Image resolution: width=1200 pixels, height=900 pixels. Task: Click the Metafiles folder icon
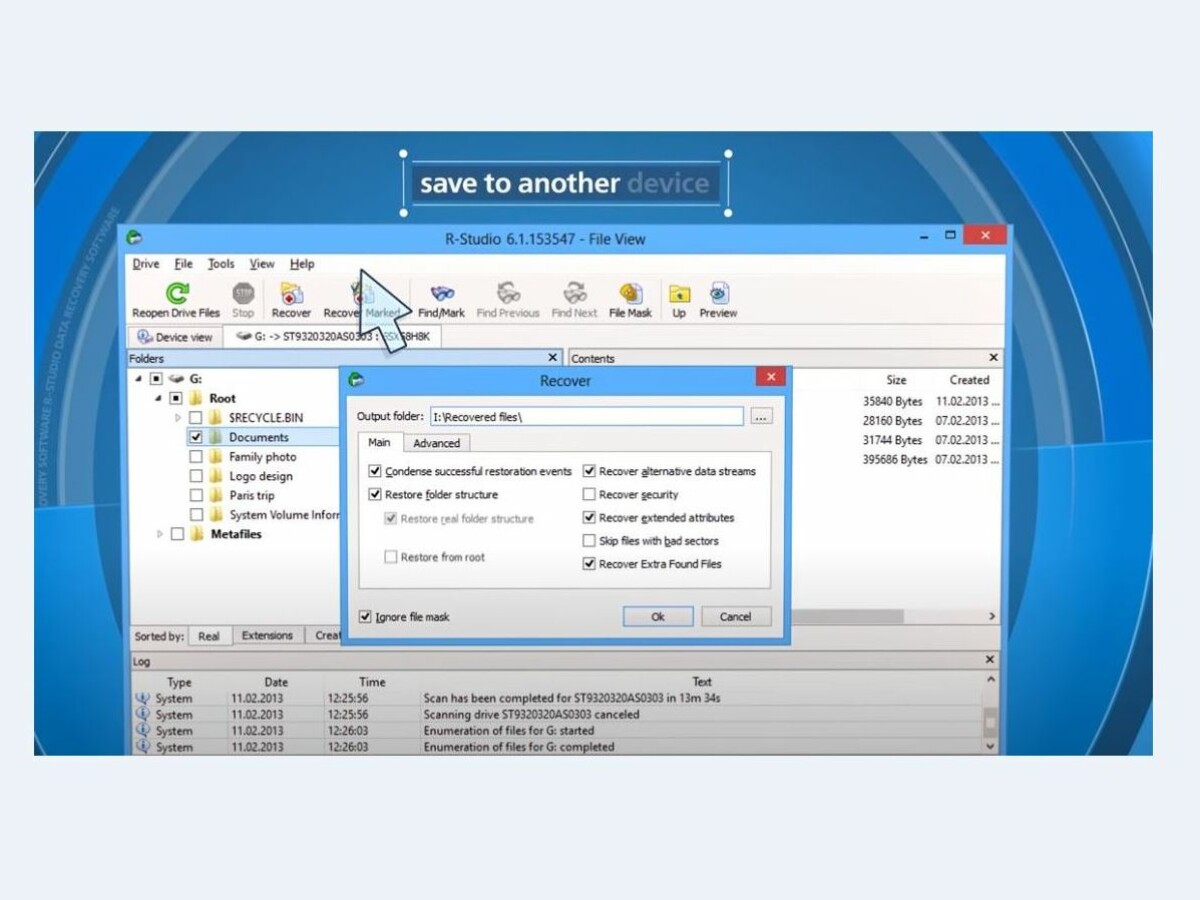click(197, 534)
